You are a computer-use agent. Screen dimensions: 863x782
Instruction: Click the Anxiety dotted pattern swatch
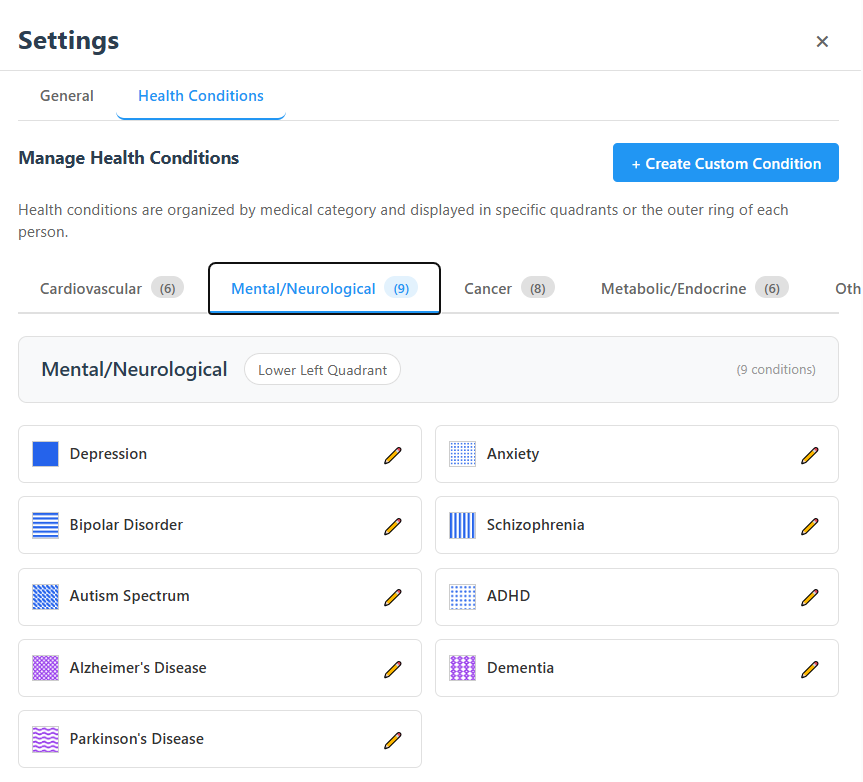click(461, 453)
